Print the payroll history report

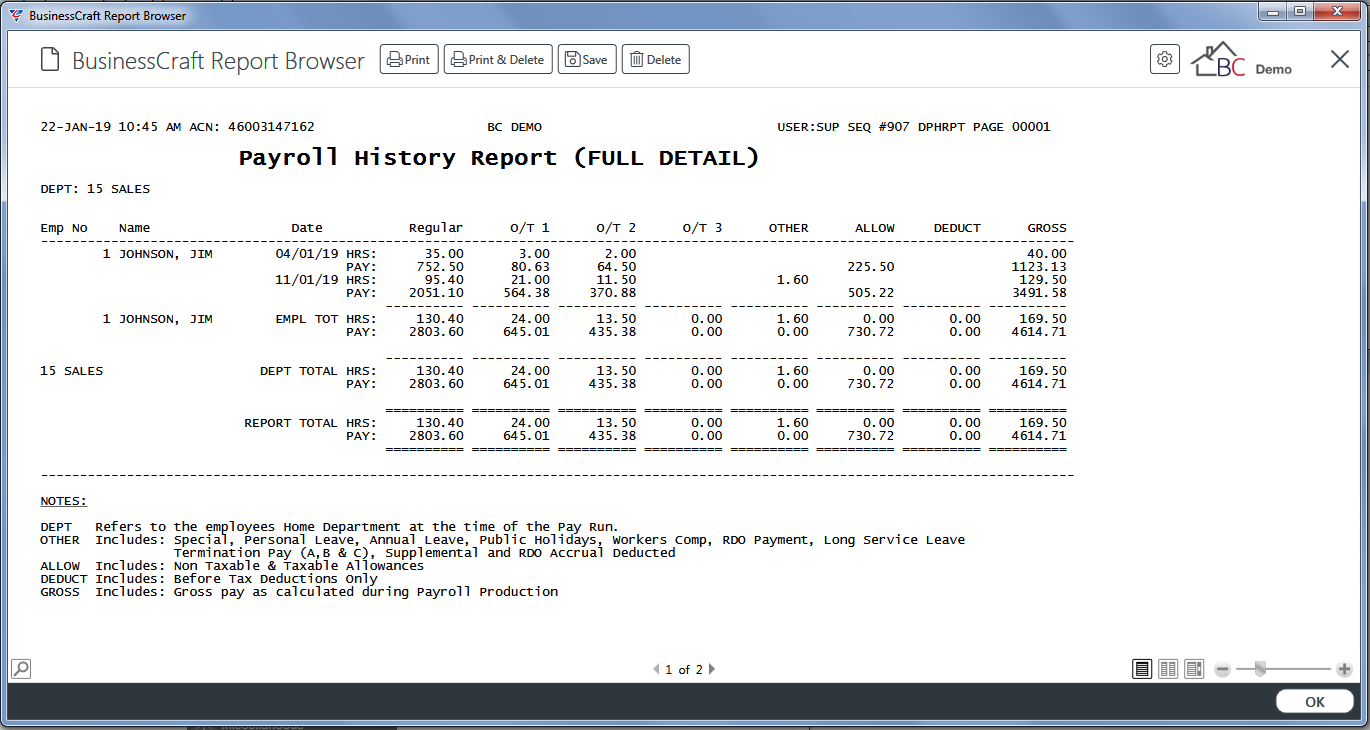coord(409,60)
